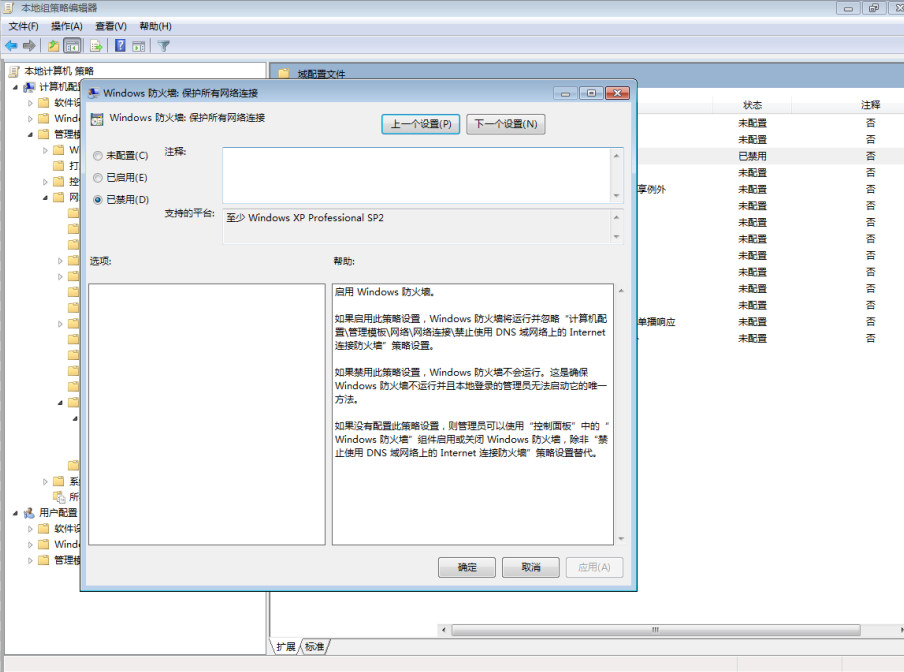
Task: Click the main window left scroll arrow
Action: pyautogui.click(x=443, y=630)
